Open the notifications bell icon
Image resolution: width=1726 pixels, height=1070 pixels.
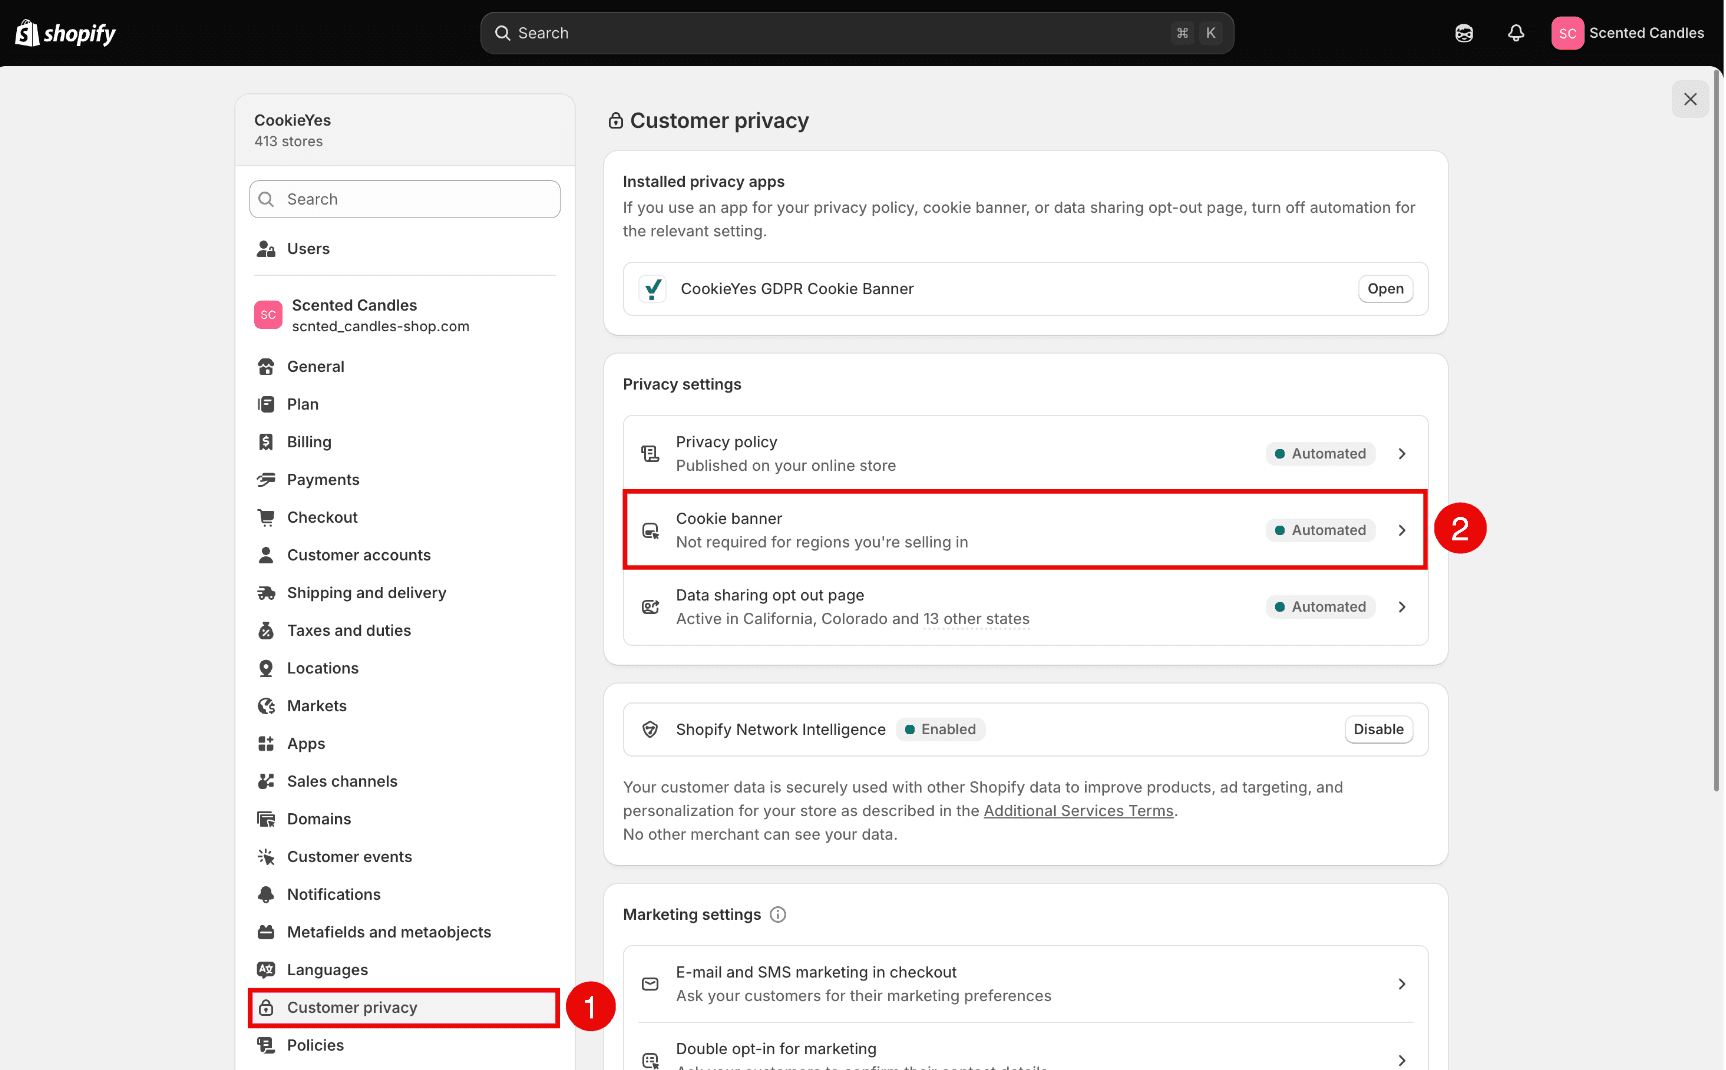pos(1516,33)
